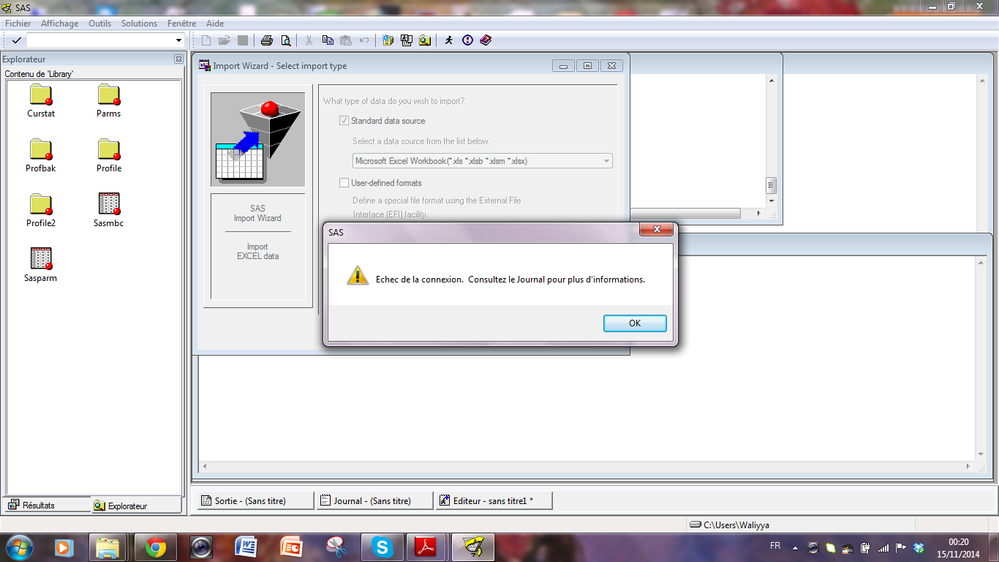This screenshot has height=562, width=999.
Task: Click the upper-right pane vertical scrollbar thumb
Action: click(x=771, y=185)
